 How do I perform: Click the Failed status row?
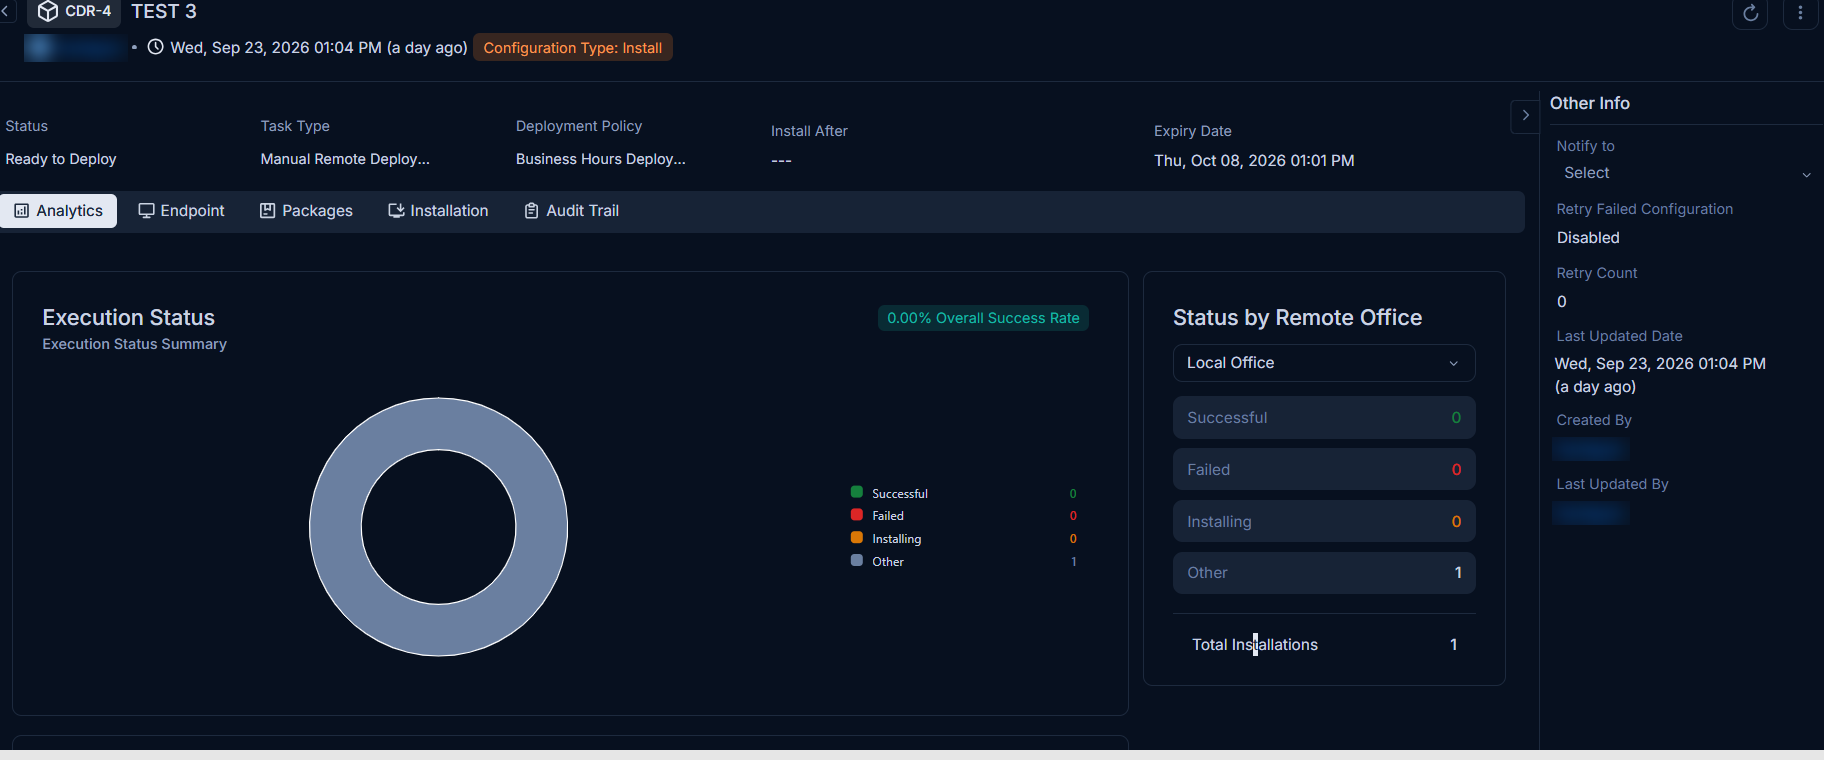1324,470
